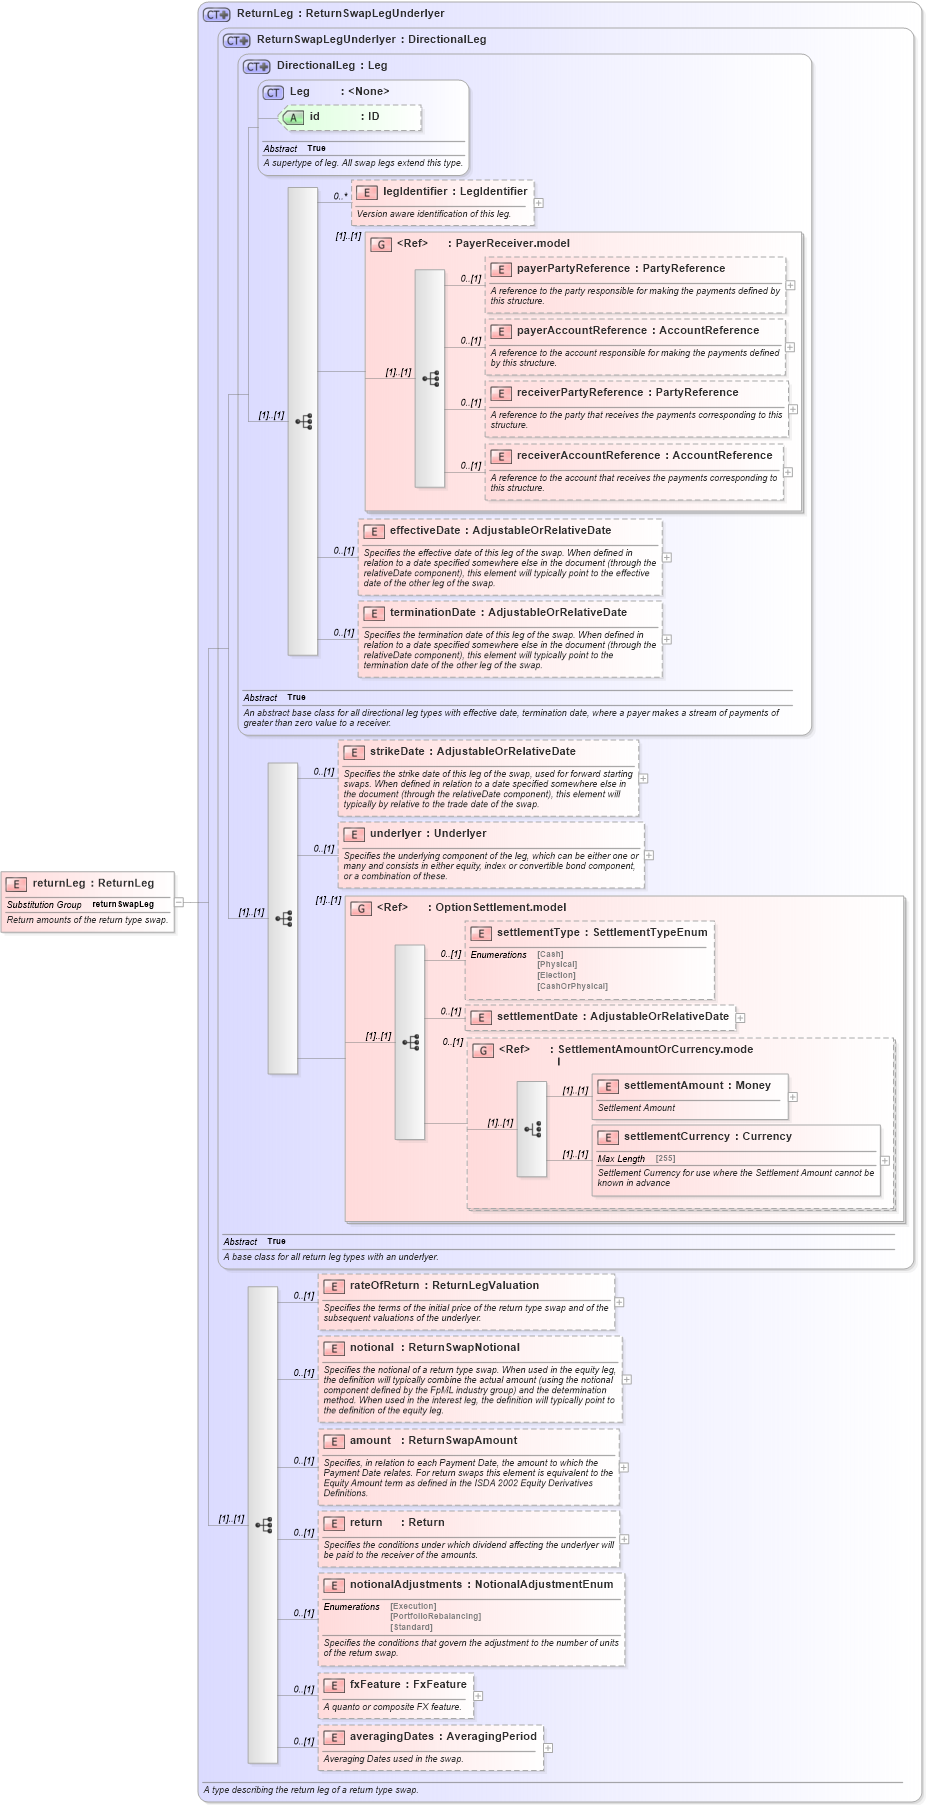
Task: Click the CT icon beside DirectionalLeg
Action: [256, 67]
